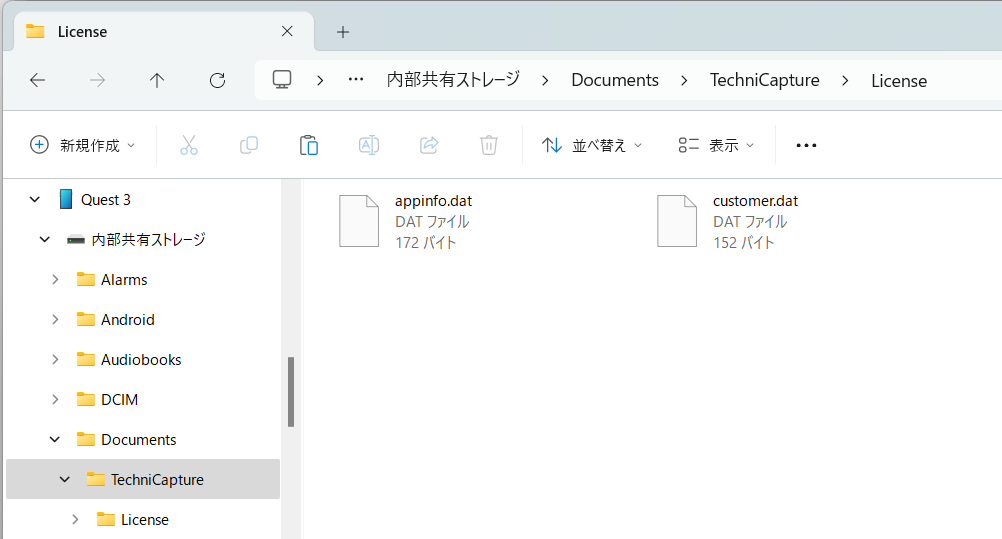The height and width of the screenshot is (539, 1002).
Task: Click the Cut scissors icon
Action: click(x=189, y=145)
